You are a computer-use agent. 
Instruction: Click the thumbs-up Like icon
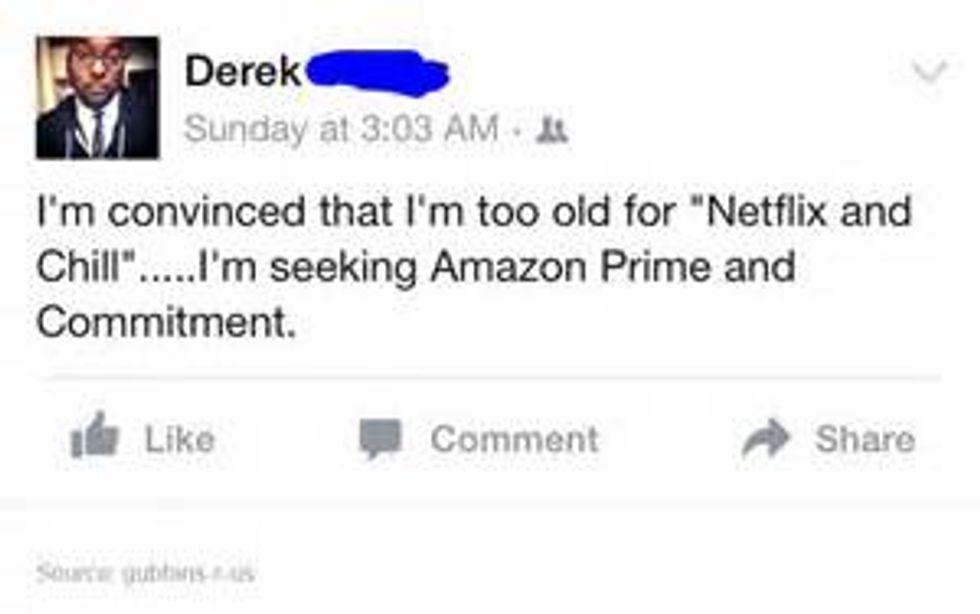tap(95, 438)
